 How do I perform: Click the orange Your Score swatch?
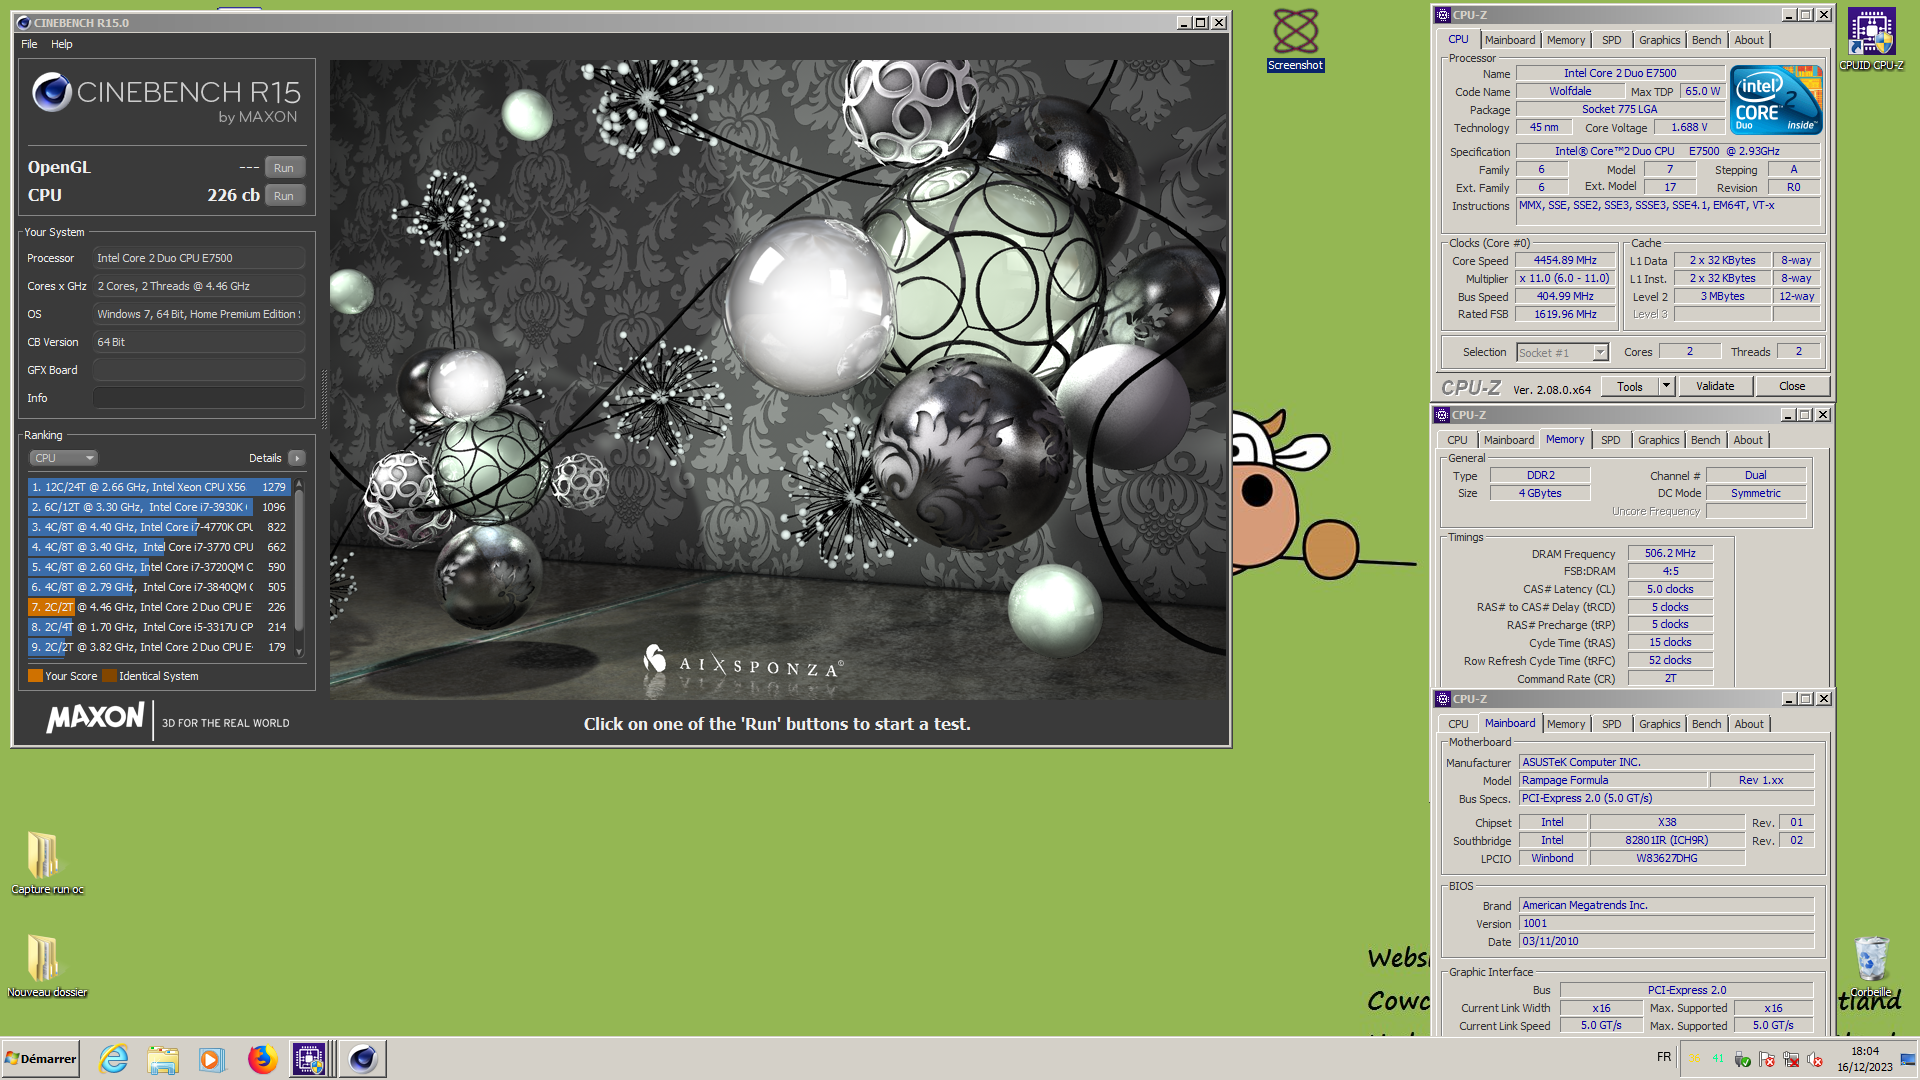point(35,676)
